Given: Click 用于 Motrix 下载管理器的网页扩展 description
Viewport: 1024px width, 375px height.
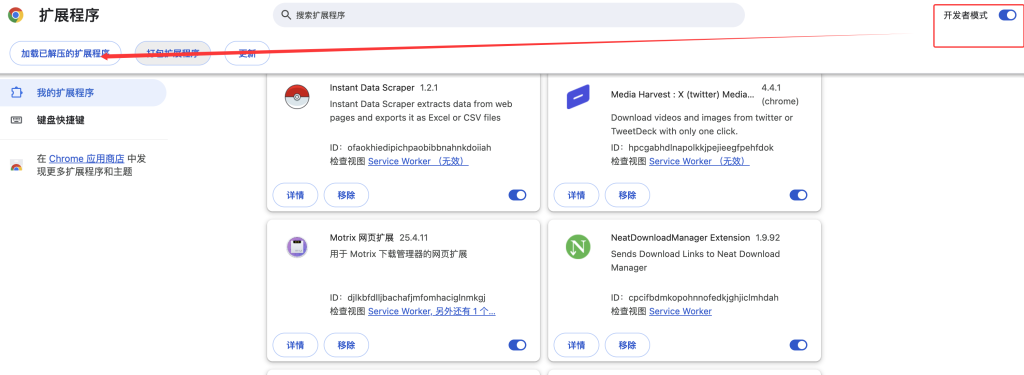Looking at the screenshot, I should 398,254.
